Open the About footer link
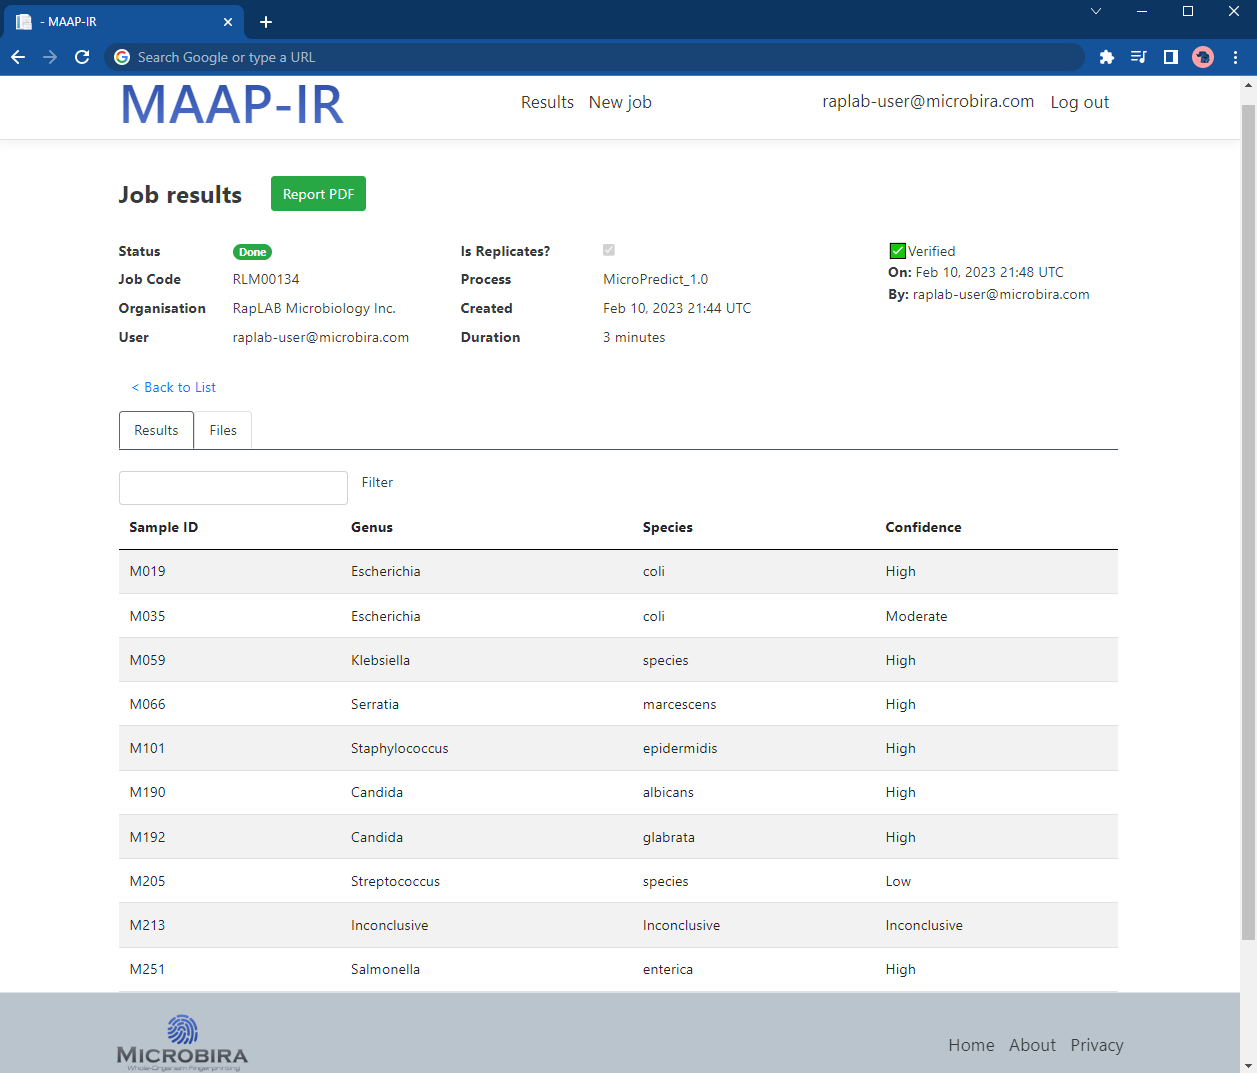This screenshot has height=1073, width=1257. click(1032, 1045)
